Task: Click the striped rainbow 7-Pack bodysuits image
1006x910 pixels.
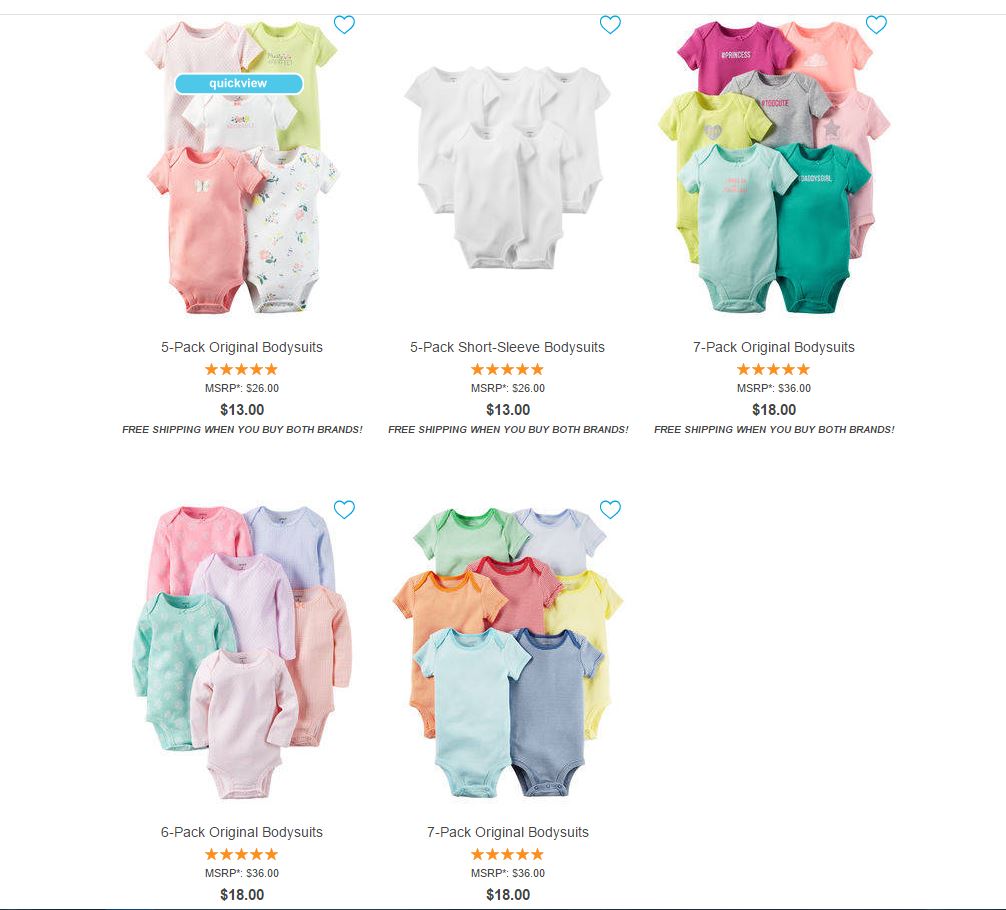Action: pyautogui.click(x=507, y=651)
